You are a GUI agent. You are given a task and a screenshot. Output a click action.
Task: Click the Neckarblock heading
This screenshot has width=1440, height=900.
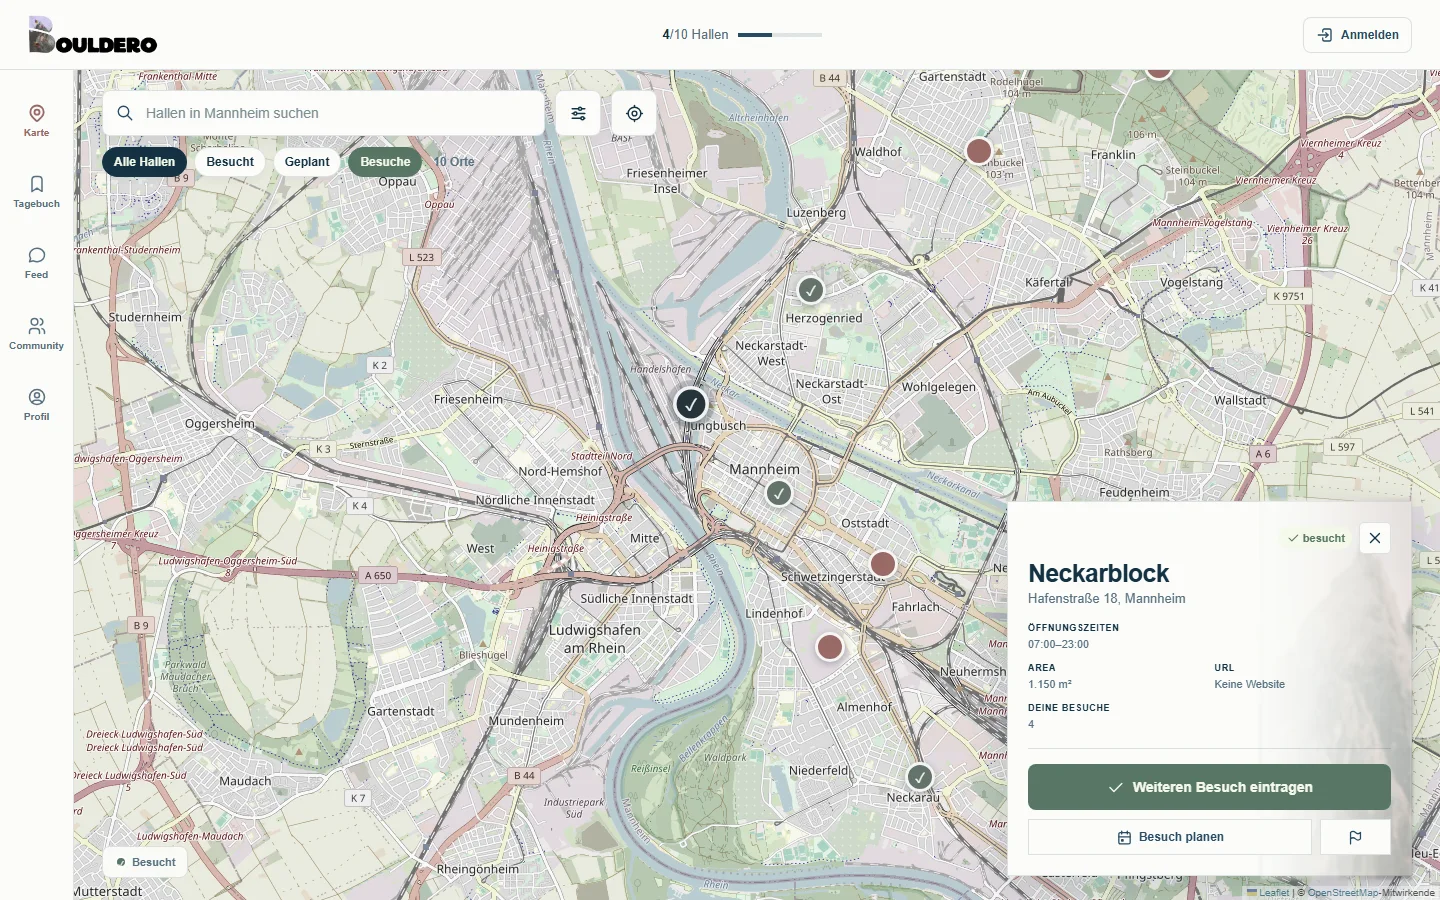1098,573
